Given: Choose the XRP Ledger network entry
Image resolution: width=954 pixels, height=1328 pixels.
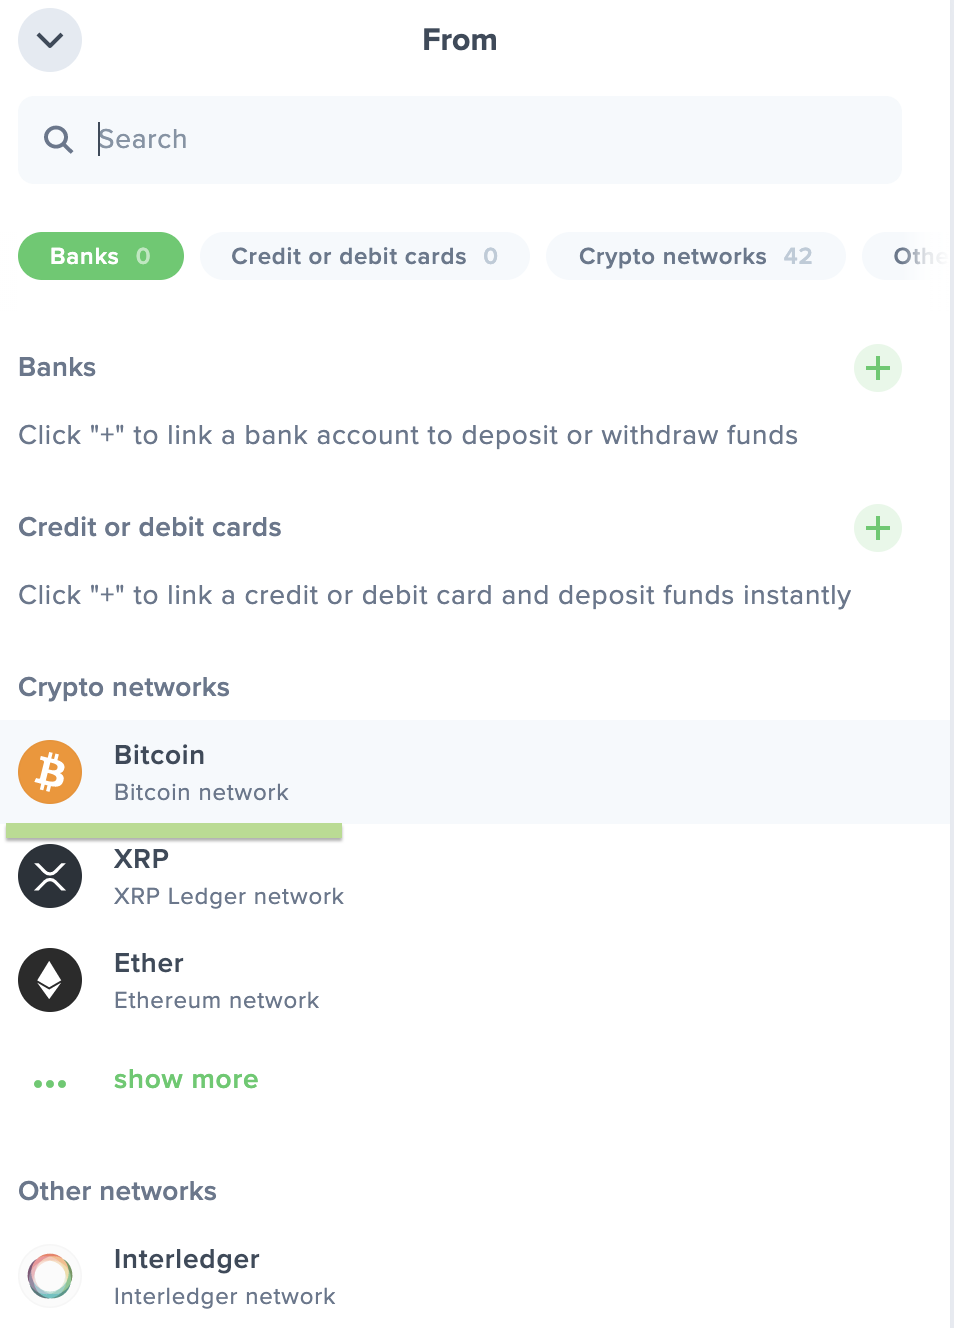Looking at the screenshot, I should (x=228, y=878).
